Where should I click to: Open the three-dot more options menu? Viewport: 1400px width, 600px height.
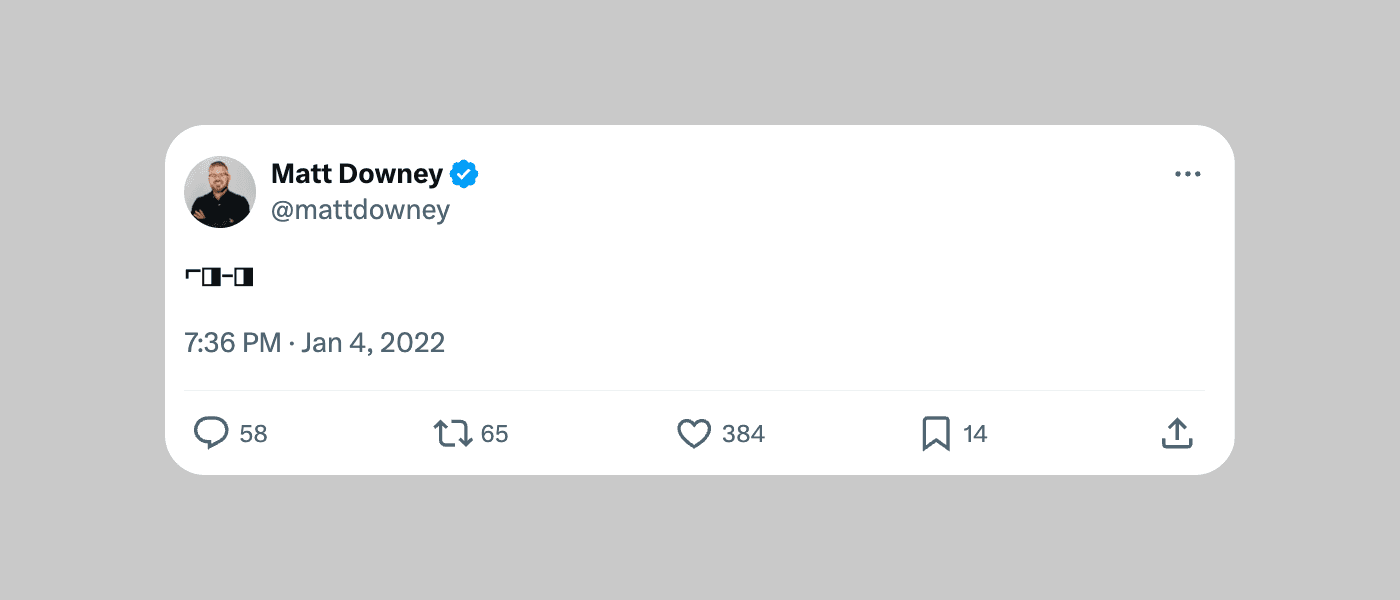tap(1188, 174)
